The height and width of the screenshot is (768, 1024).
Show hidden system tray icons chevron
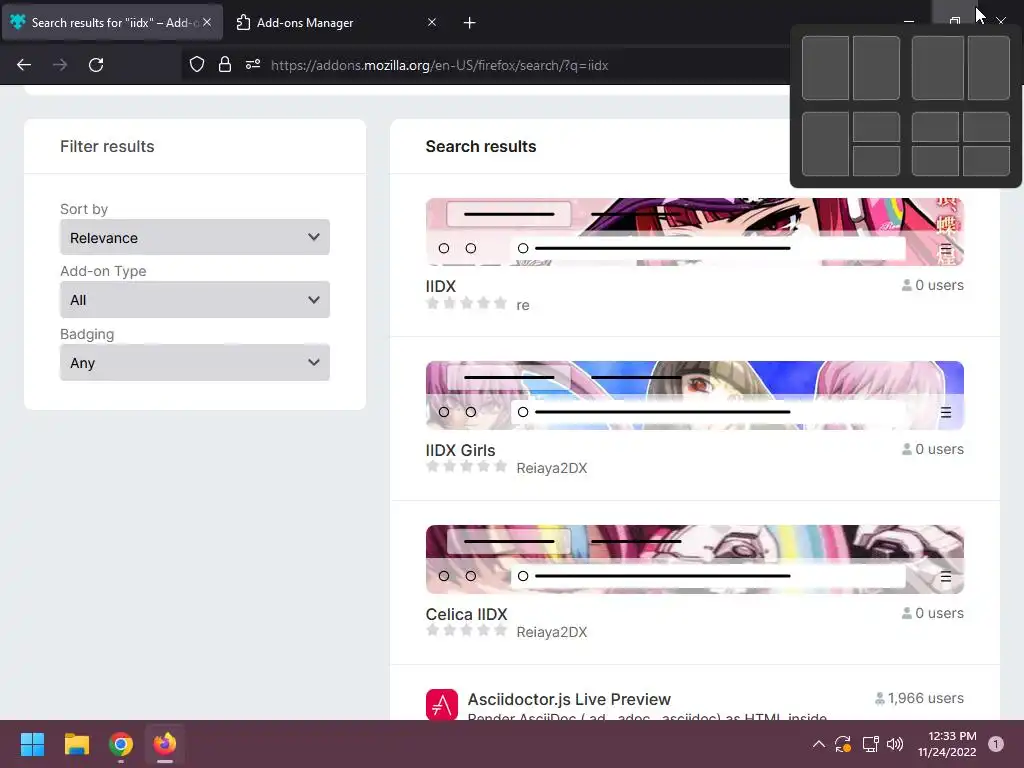pyautogui.click(x=819, y=744)
